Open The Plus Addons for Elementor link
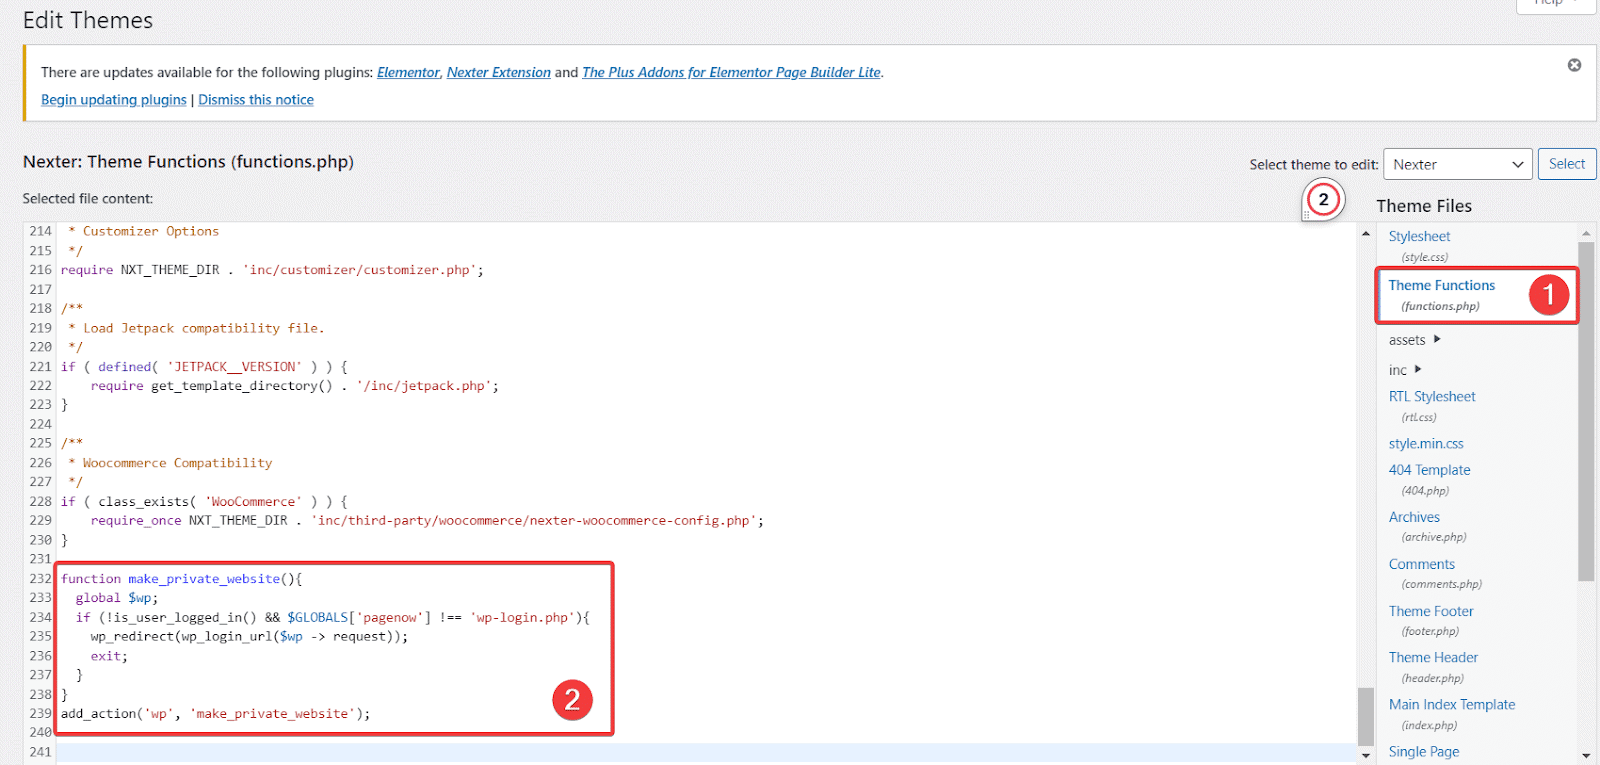 pyautogui.click(x=731, y=72)
